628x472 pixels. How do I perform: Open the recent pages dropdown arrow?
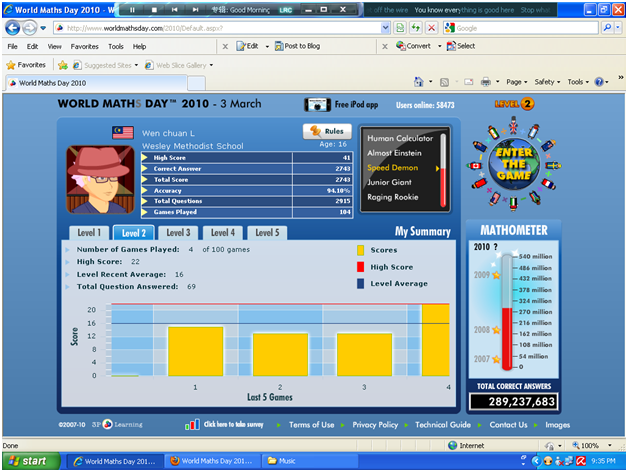click(43, 28)
